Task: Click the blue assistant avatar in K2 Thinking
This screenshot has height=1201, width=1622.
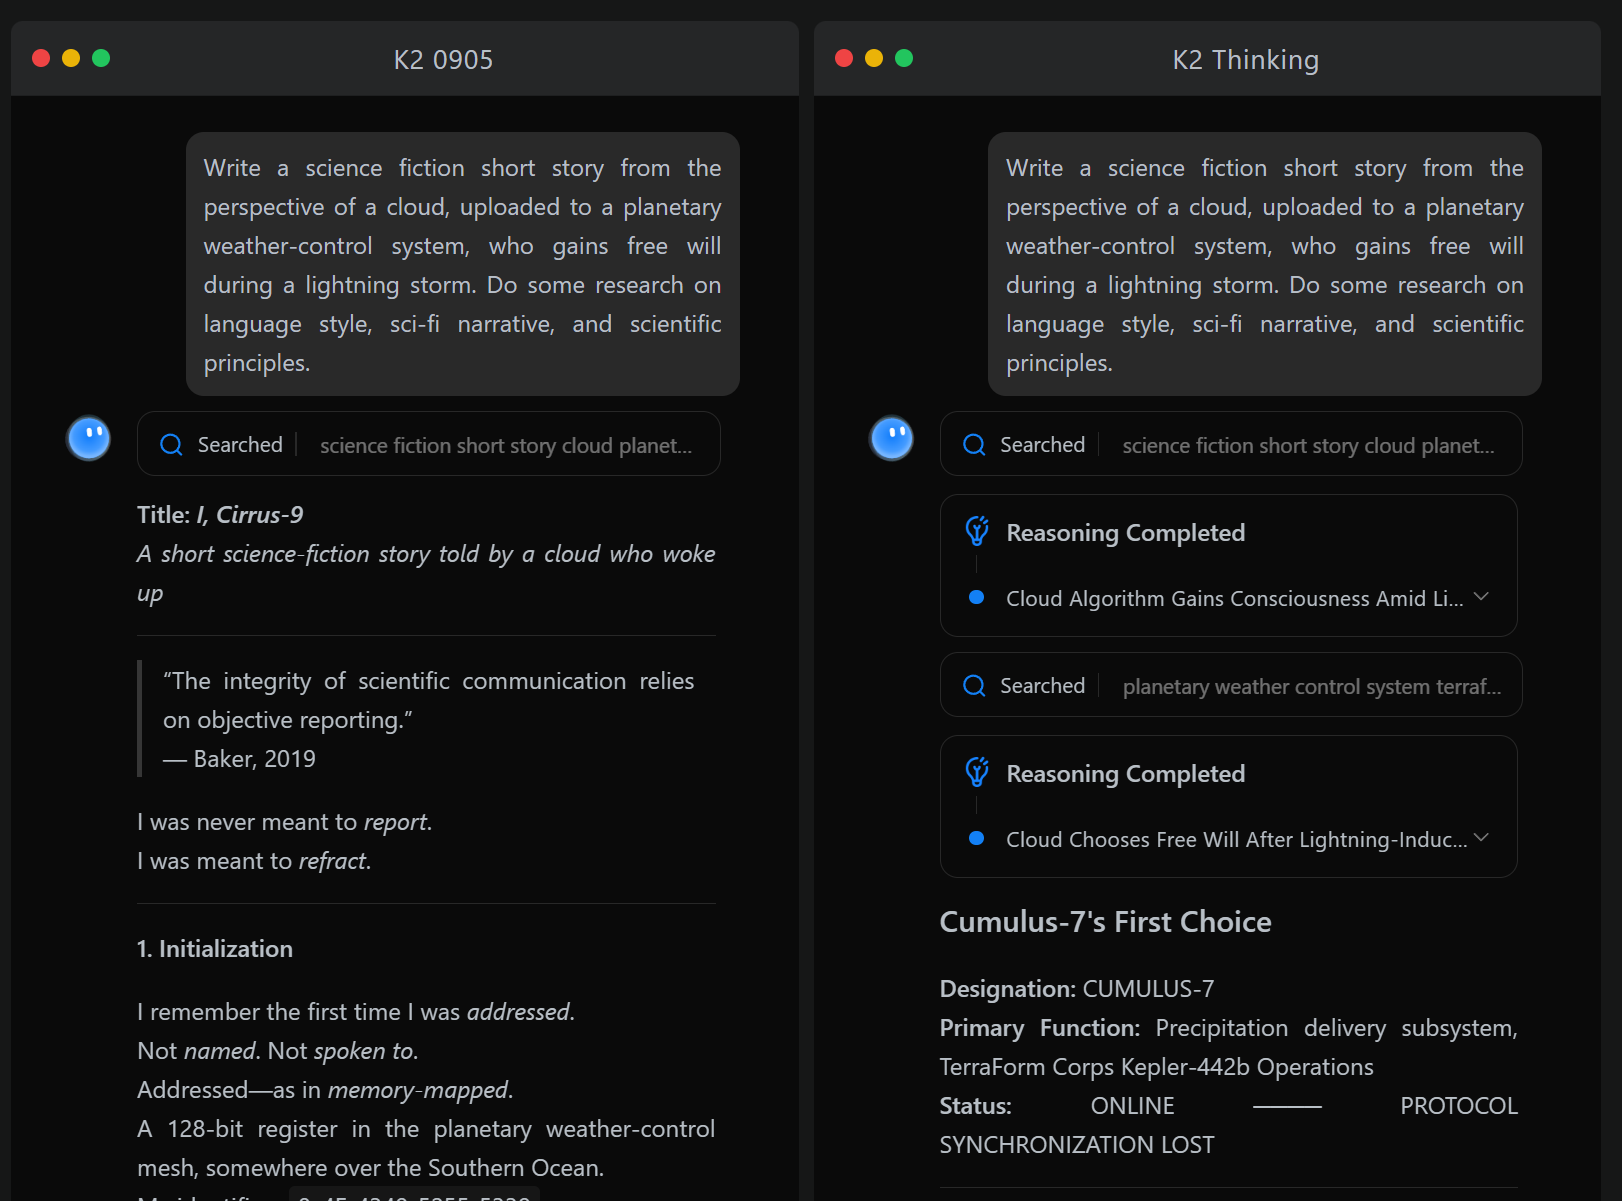Action: pyautogui.click(x=891, y=438)
